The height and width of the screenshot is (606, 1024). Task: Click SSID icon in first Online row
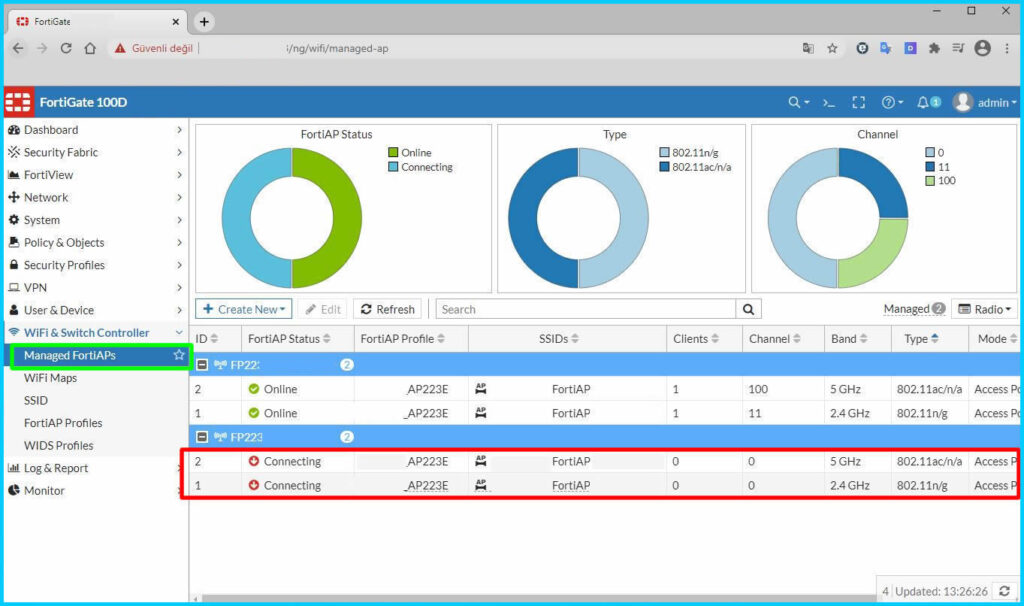pos(481,389)
